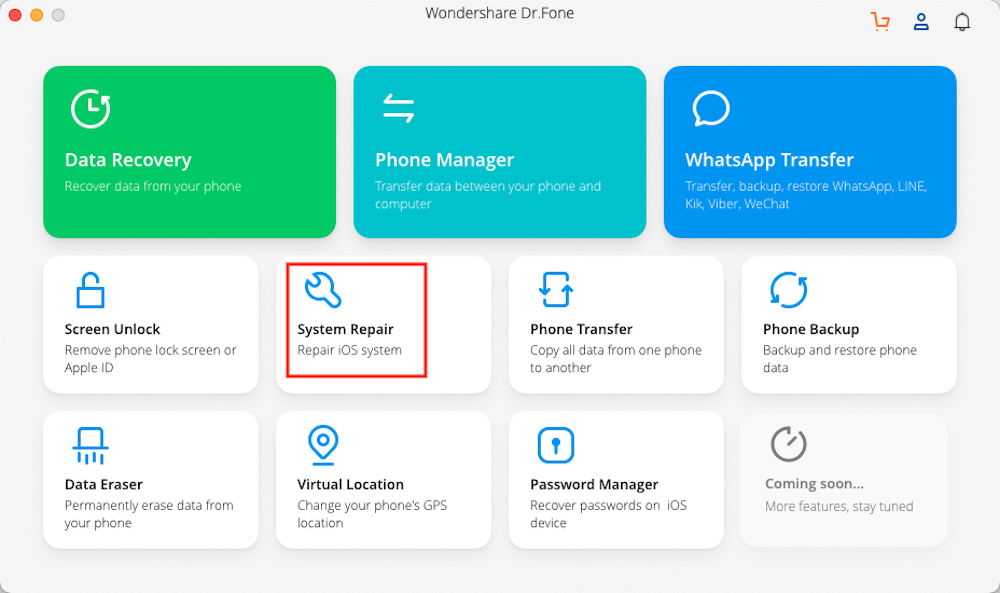The image size is (1000, 593).
Task: Minimize the Dr.Fone window
Action: point(37,15)
